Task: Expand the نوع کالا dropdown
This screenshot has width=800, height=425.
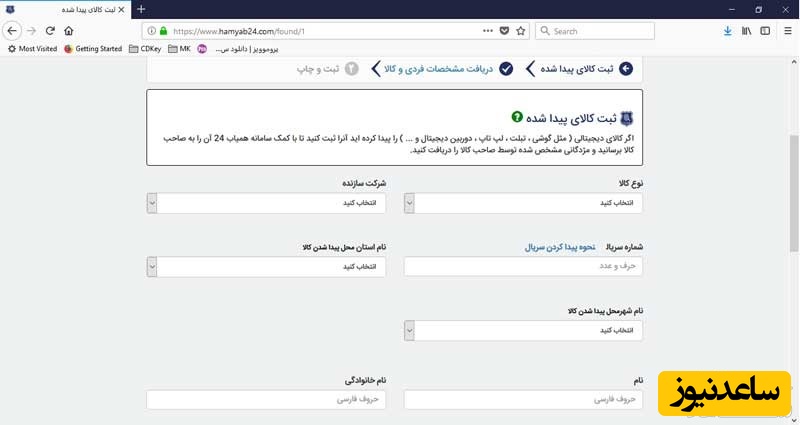Action: point(524,203)
